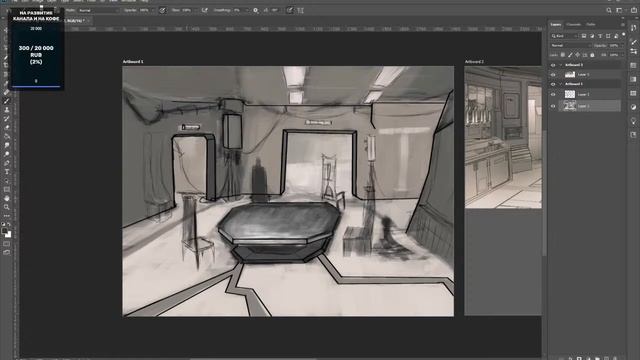Select the Pen tool
The width and height of the screenshot is (640, 360).
[x=7, y=163]
